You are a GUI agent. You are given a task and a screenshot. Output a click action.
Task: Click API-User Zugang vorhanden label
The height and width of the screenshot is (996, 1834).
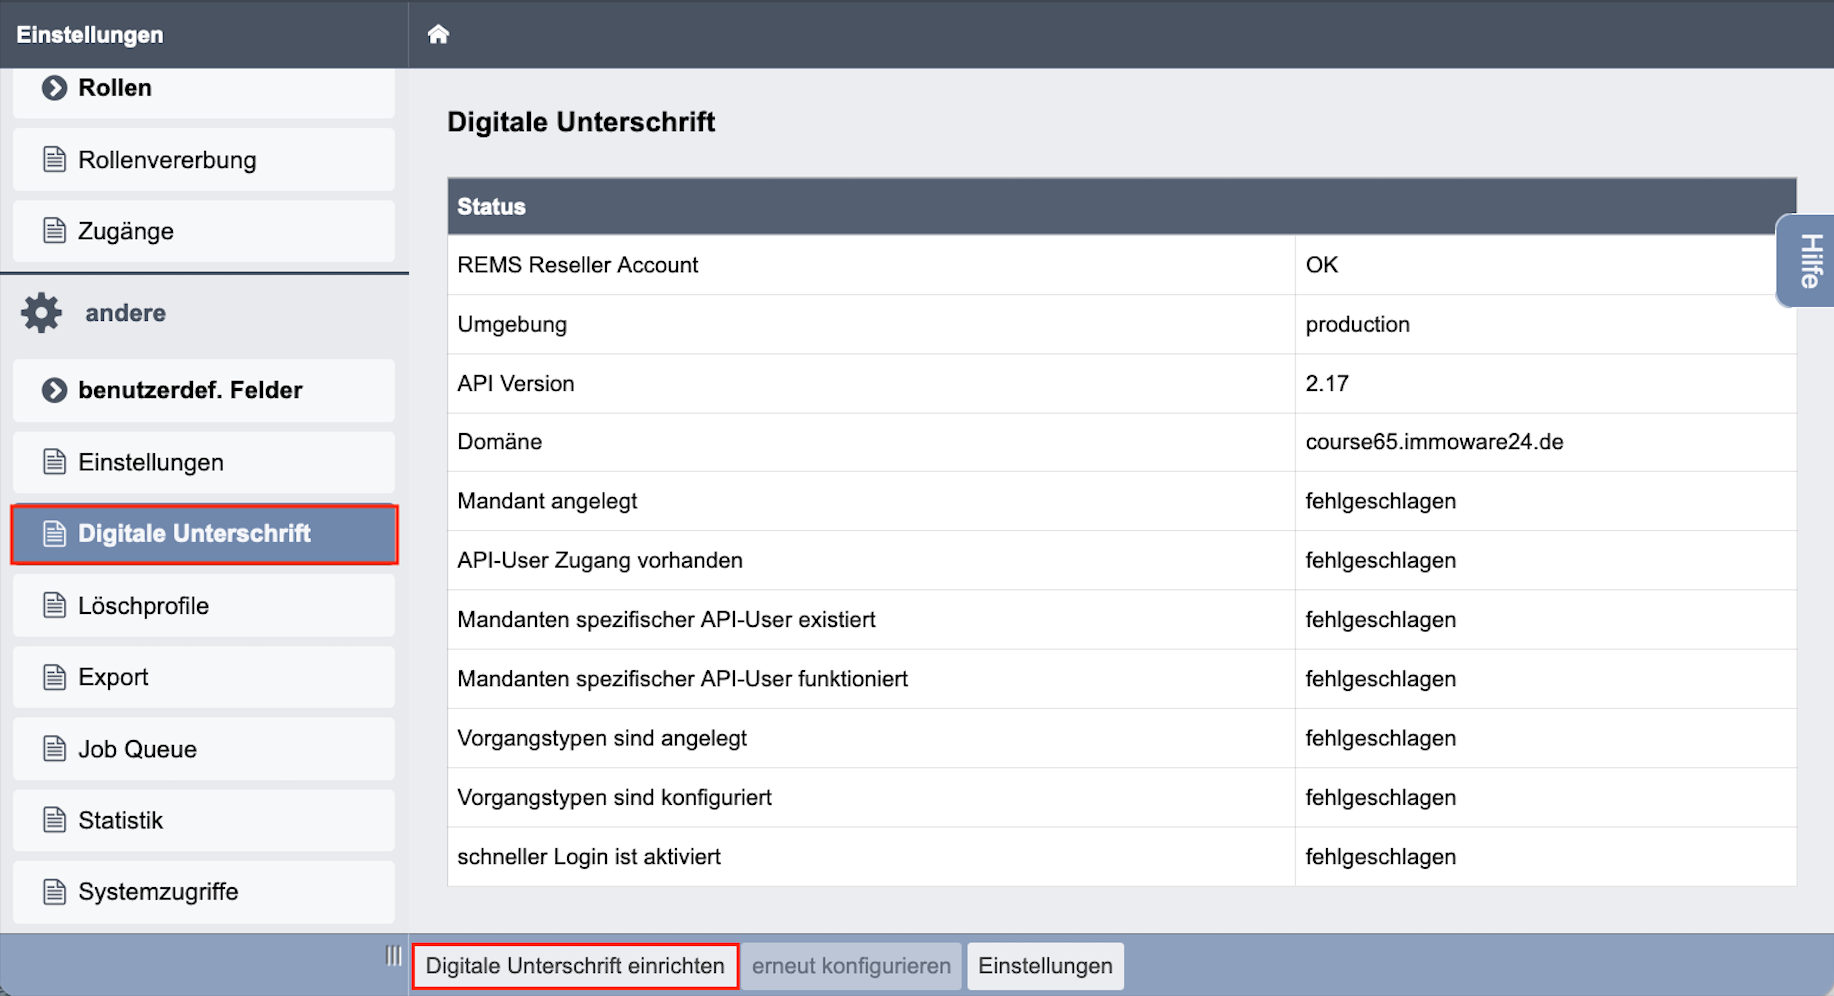599,560
